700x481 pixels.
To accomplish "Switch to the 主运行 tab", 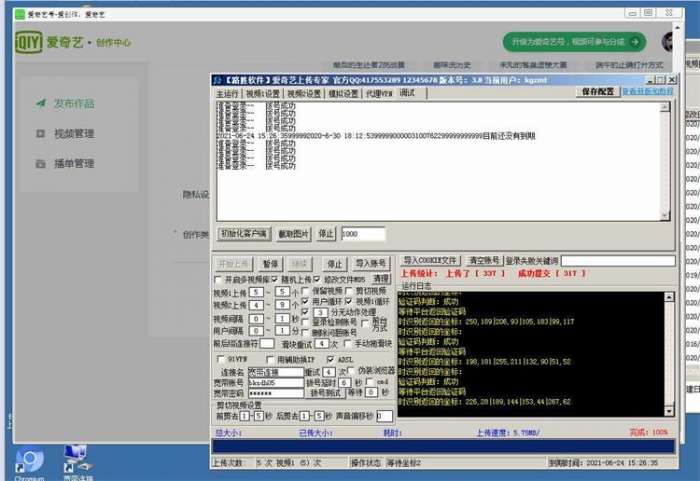I will coord(228,94).
